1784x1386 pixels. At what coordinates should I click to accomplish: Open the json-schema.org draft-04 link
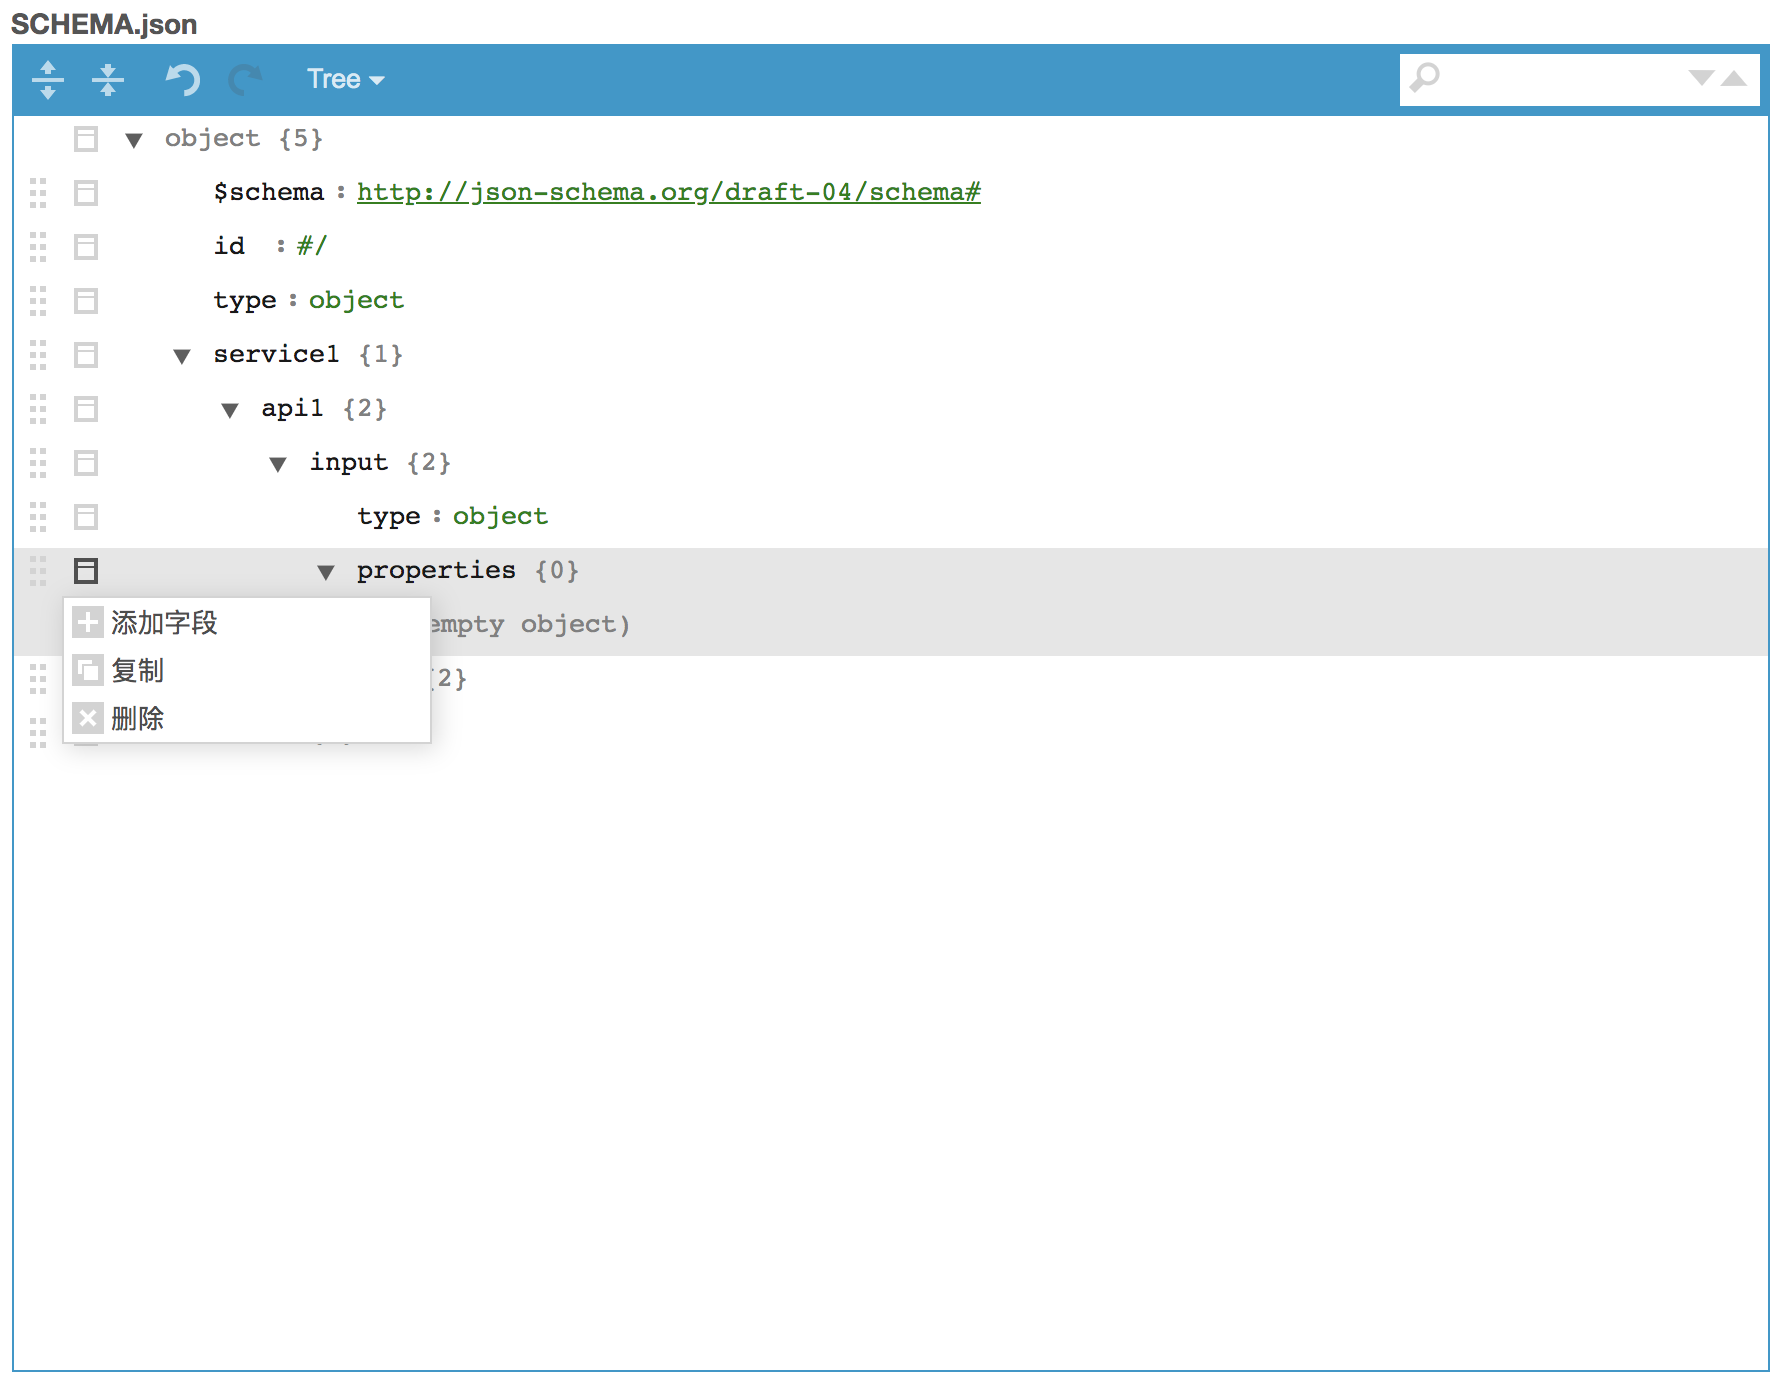669,192
